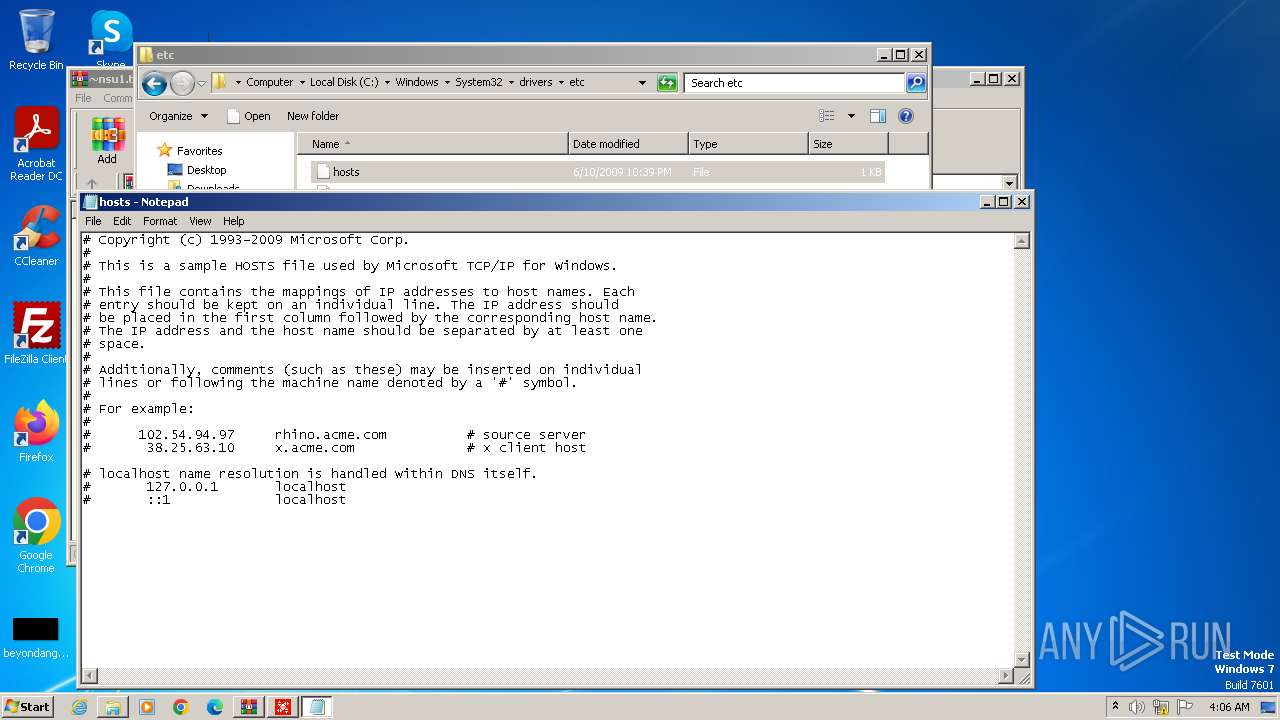The image size is (1280, 720).
Task: Open the network tray icon
Action: (1162, 707)
